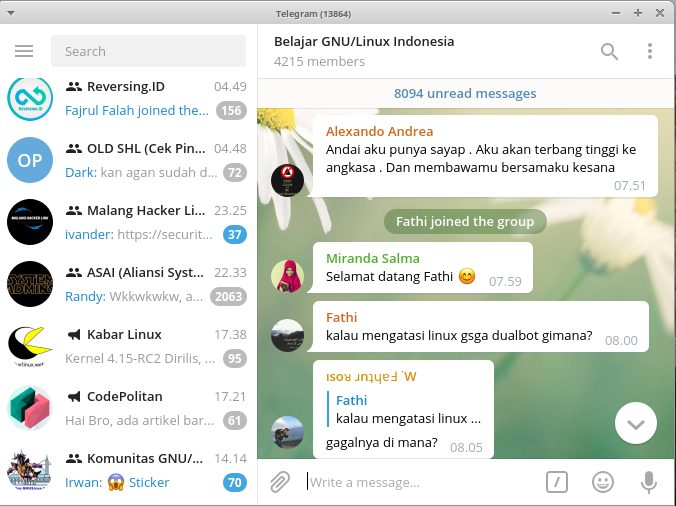Open the window menu arrow in title bar
This screenshot has height=506, width=676.
point(11,13)
